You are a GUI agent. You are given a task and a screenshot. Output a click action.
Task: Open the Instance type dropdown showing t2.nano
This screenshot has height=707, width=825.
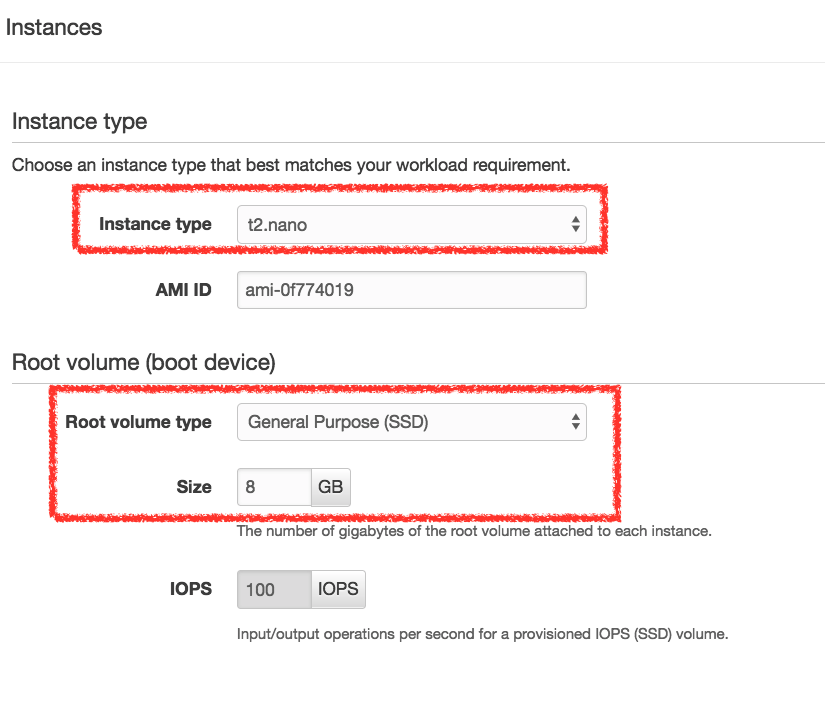coord(411,225)
